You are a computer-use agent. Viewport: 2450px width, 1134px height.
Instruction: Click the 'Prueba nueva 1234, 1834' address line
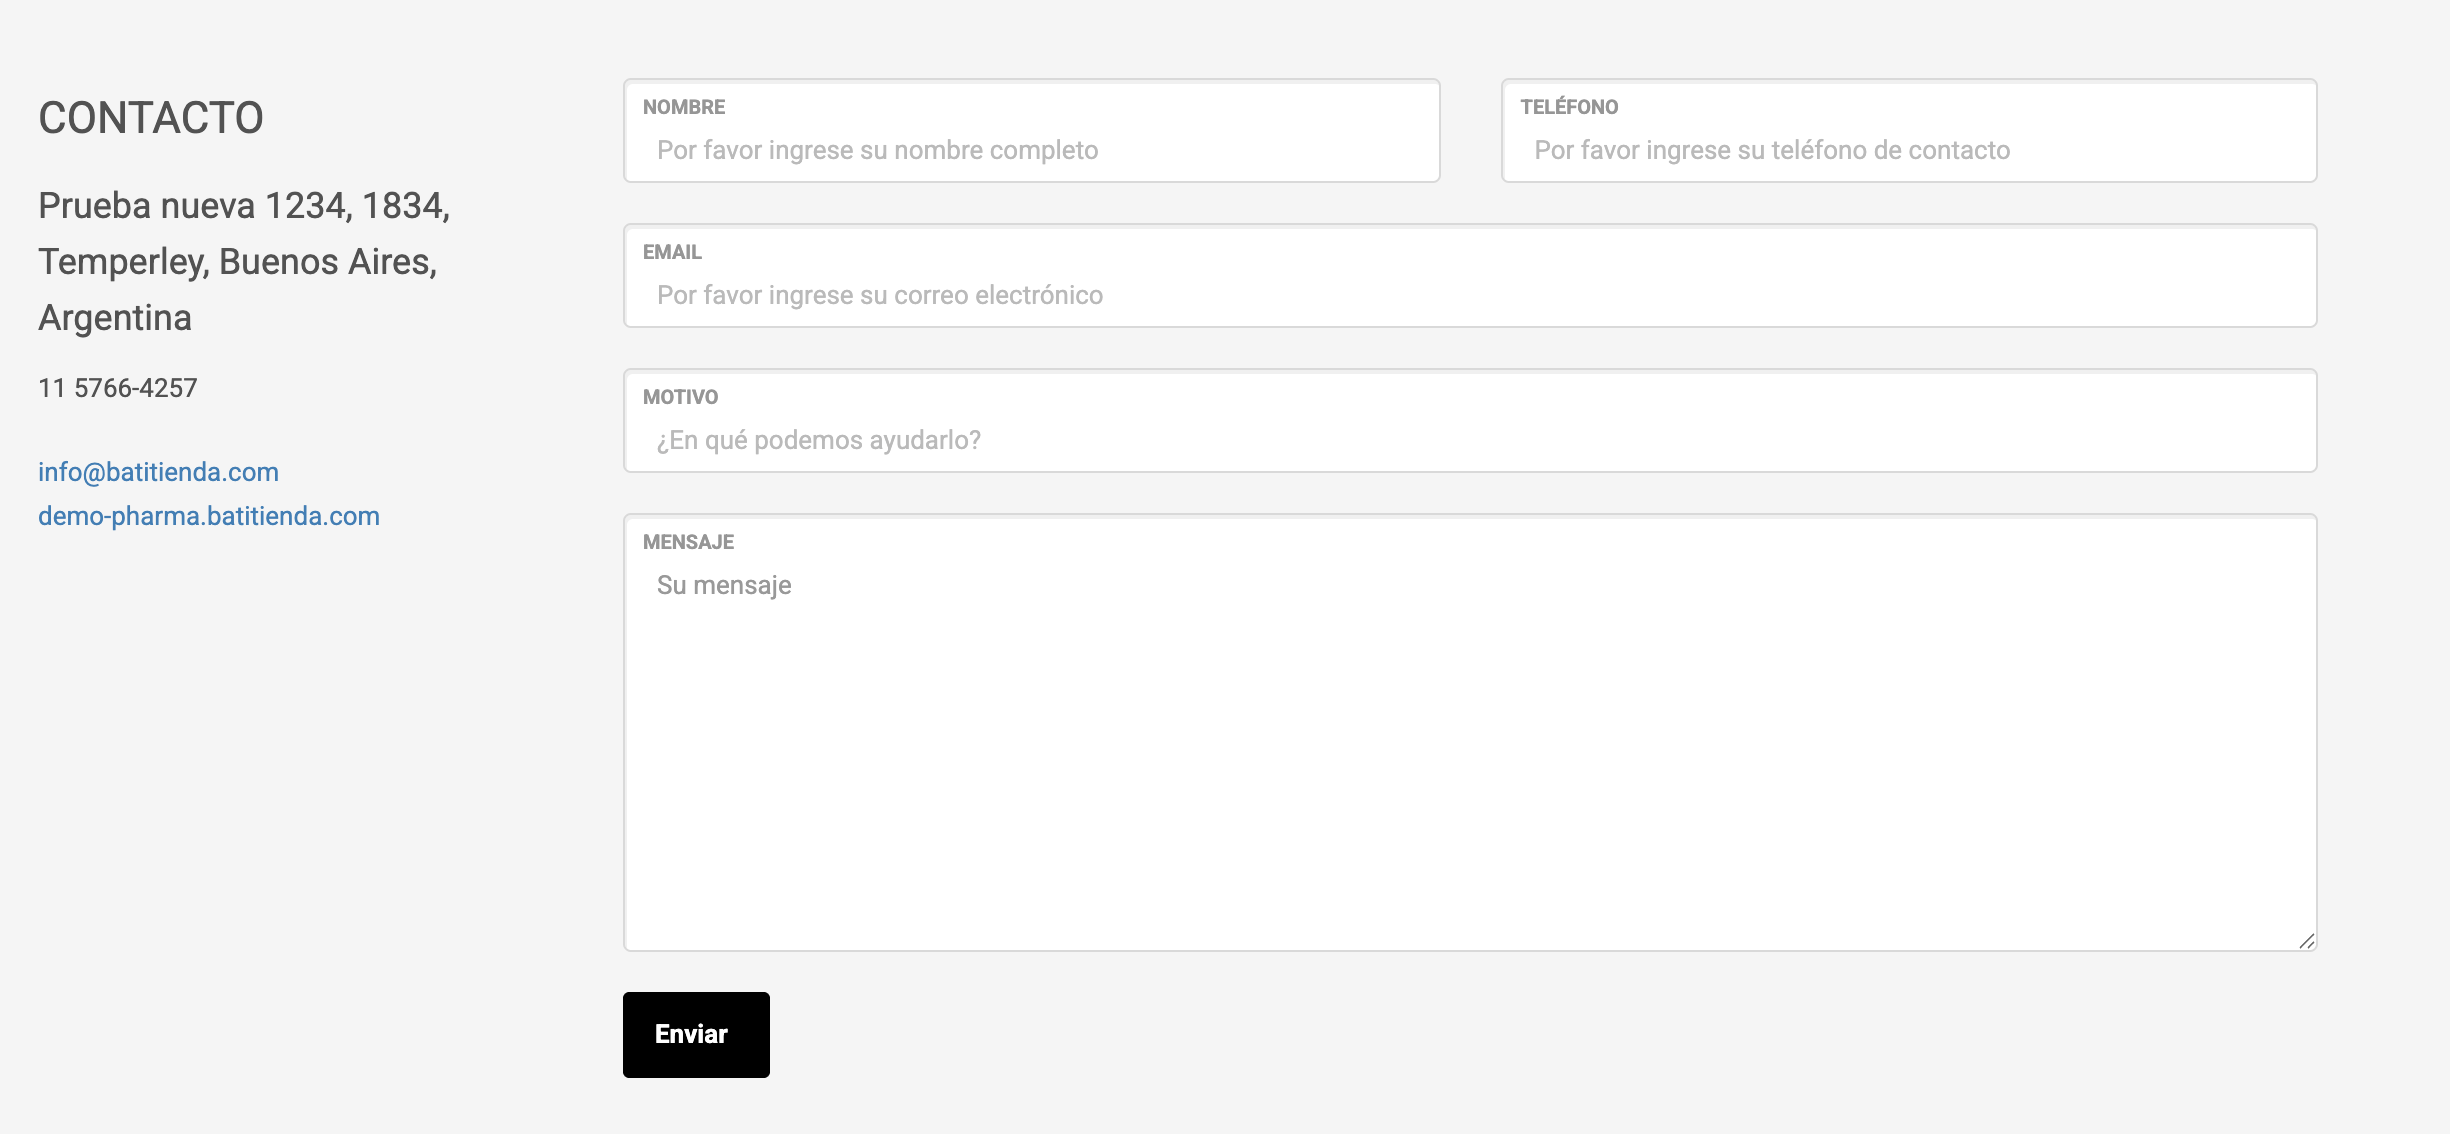pos(244,206)
